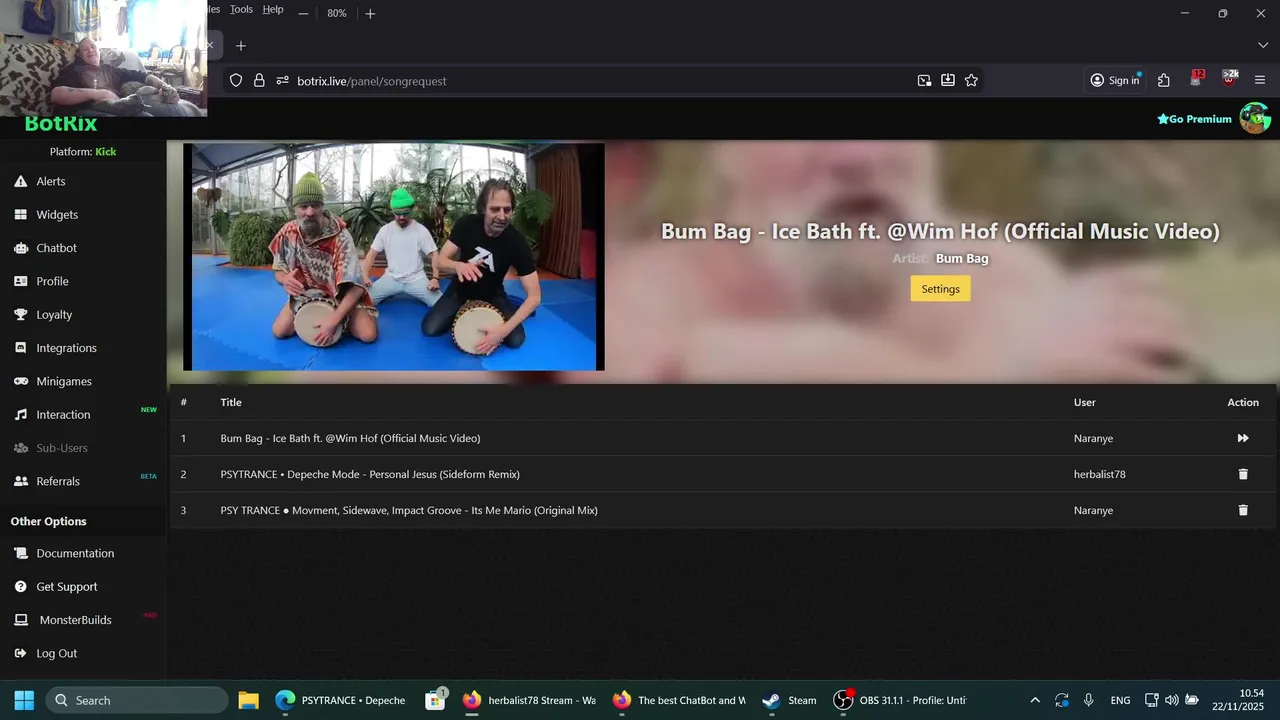Open the Firefox hamburger menu
This screenshot has width=1280, height=720.
[x=1260, y=80]
